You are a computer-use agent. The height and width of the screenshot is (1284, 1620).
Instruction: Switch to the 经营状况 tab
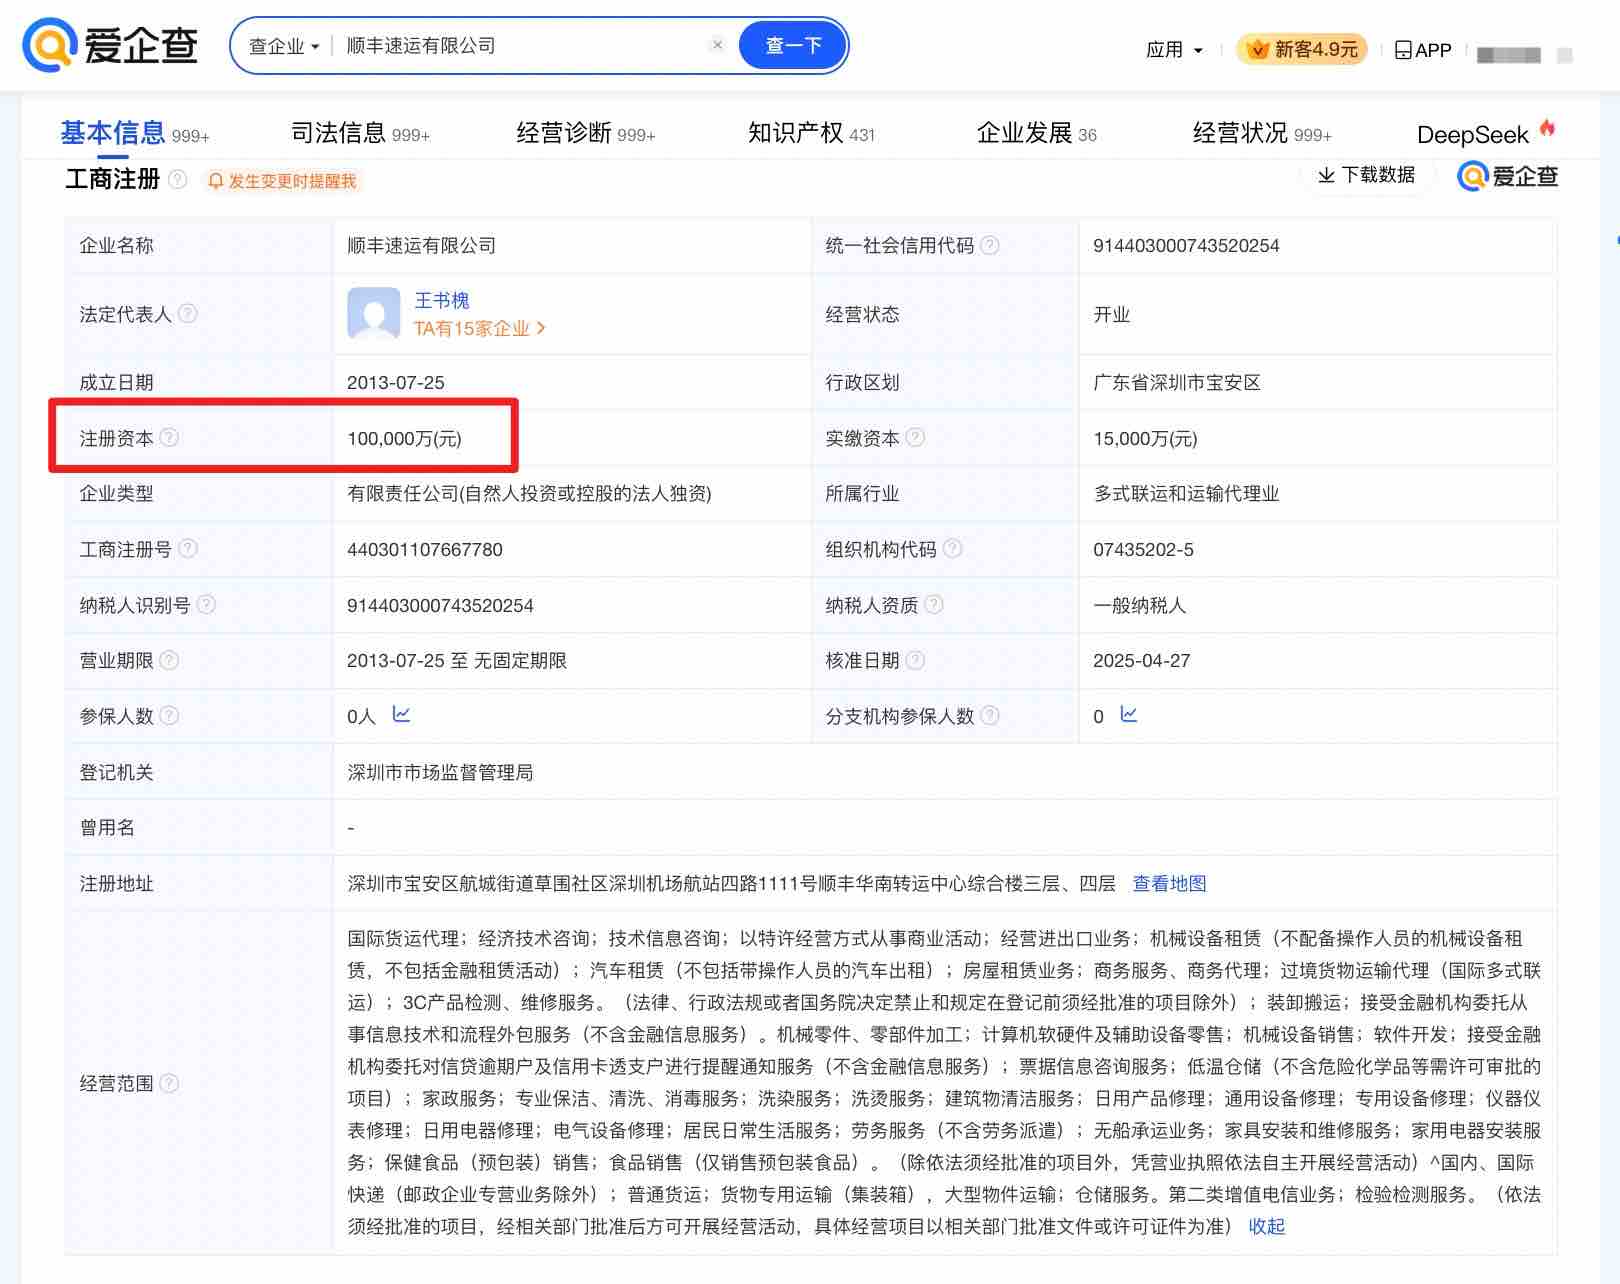[1262, 134]
